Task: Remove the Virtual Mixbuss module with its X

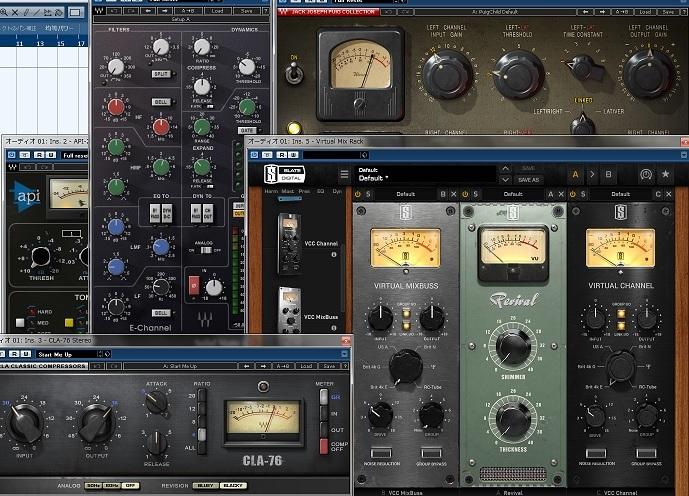Action: pos(453,194)
